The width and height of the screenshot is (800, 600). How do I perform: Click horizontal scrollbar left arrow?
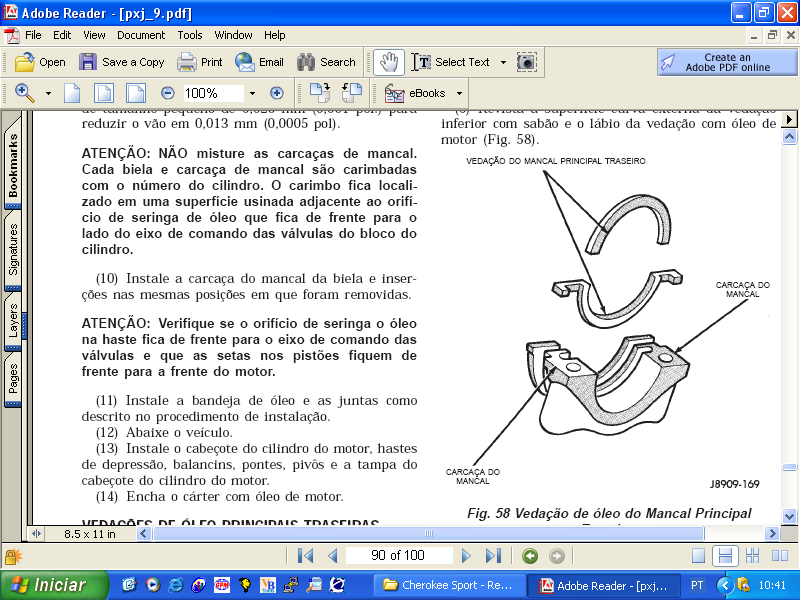pos(143,534)
